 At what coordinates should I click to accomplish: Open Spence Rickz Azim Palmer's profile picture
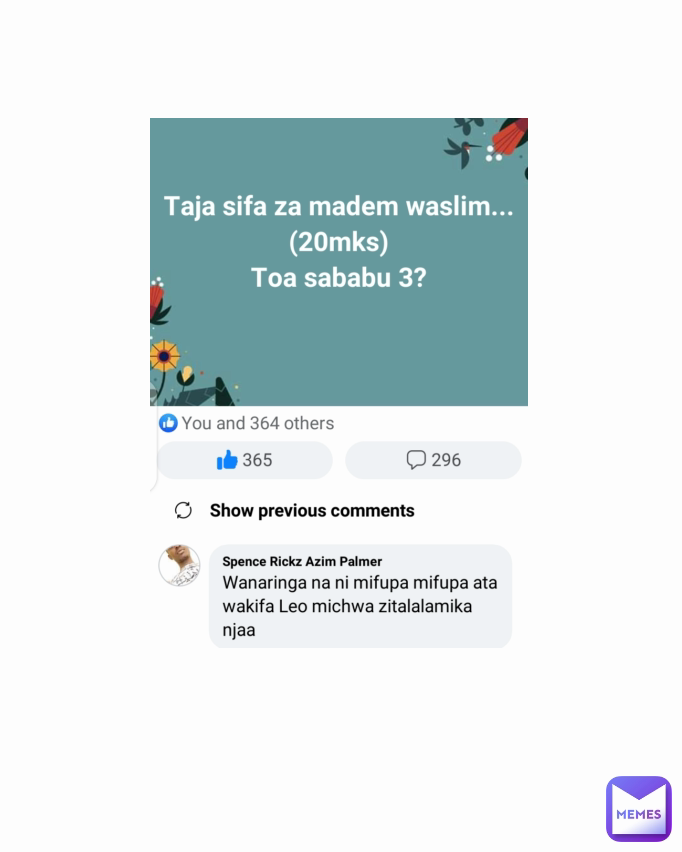179,565
